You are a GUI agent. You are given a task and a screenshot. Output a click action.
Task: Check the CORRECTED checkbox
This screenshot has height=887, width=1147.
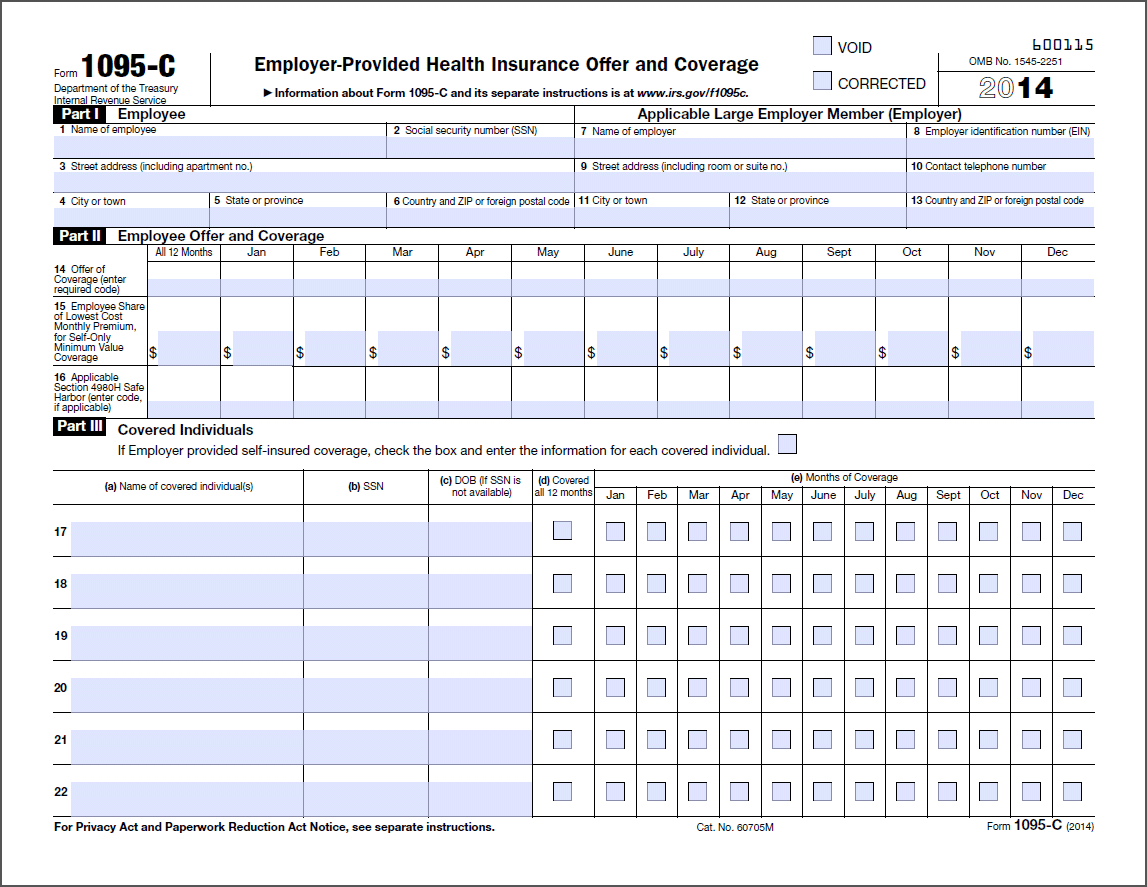[822, 81]
